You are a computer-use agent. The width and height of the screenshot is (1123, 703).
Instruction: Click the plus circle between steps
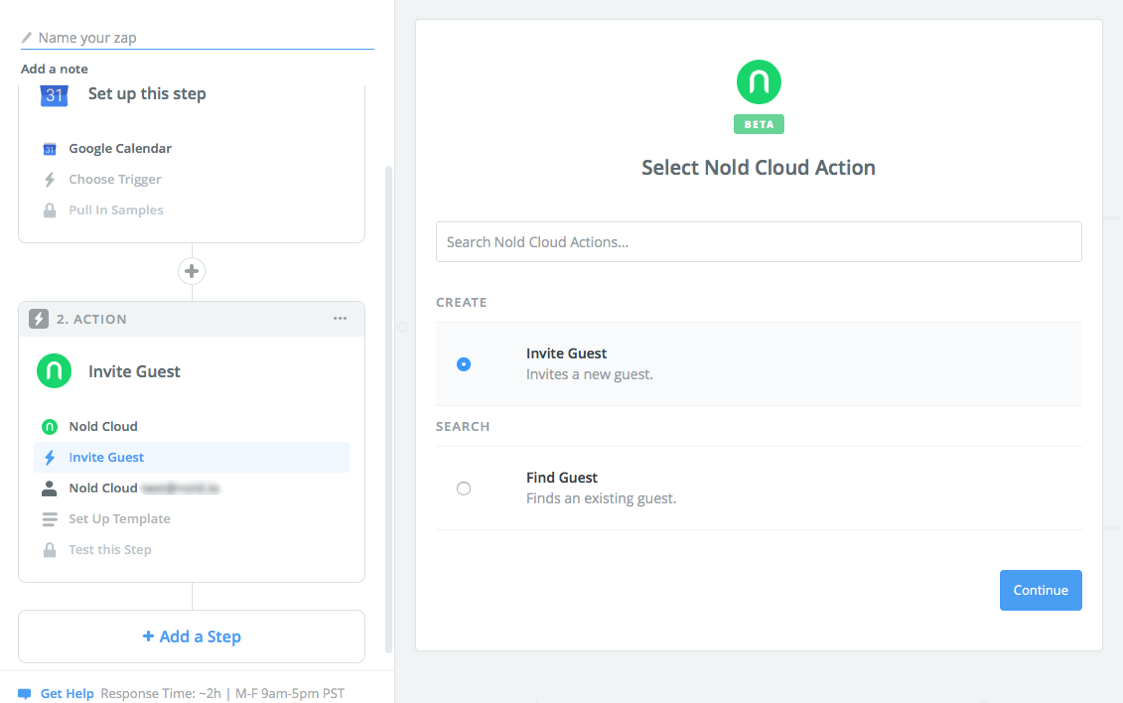[x=191, y=271]
